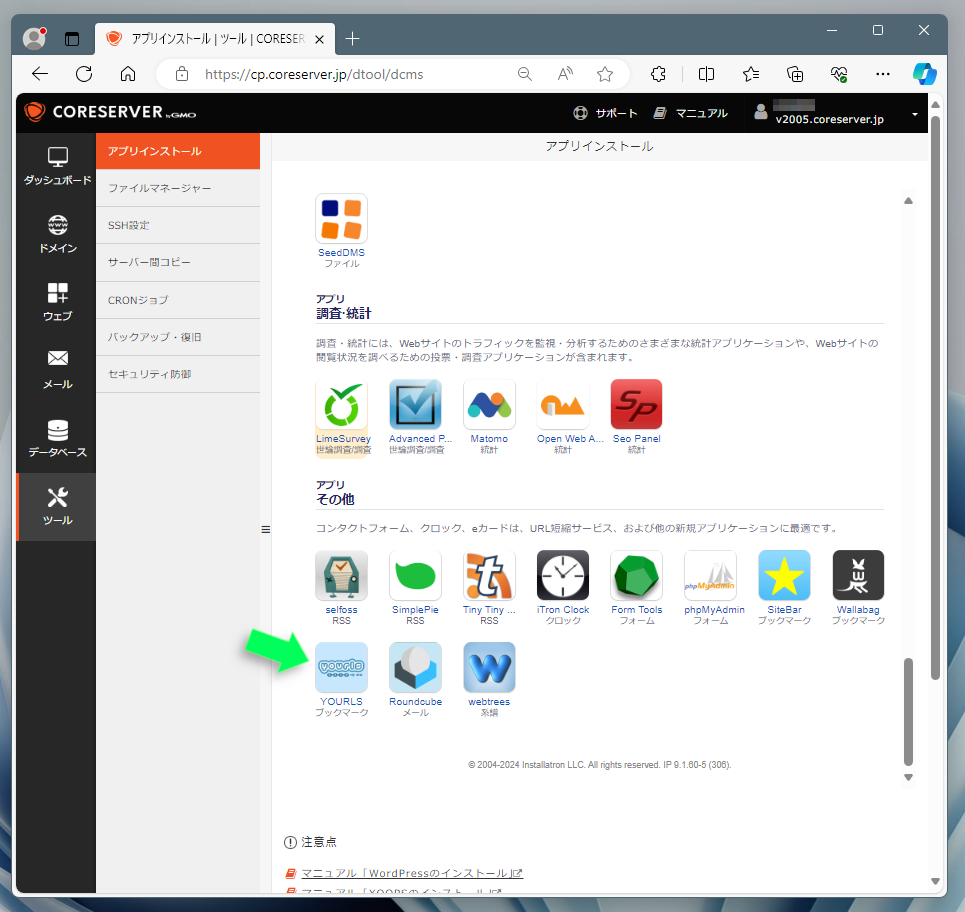Viewport: 965px width, 912px height.
Task: Open the YOURLS bookmark app
Action: (x=341, y=668)
